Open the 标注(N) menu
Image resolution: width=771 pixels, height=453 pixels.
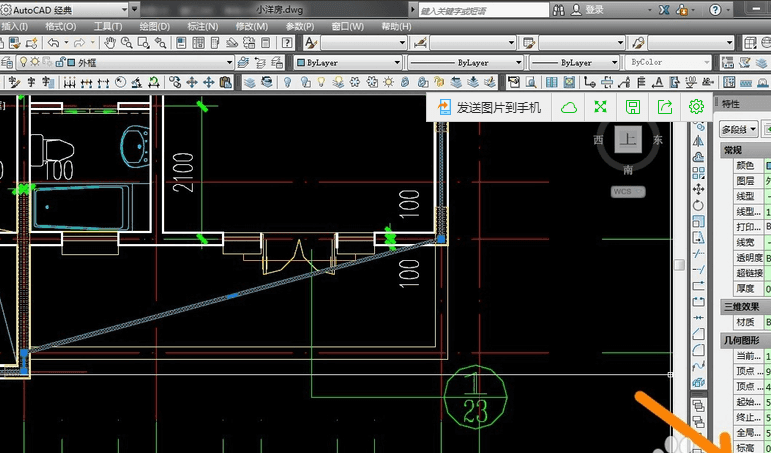point(203,27)
